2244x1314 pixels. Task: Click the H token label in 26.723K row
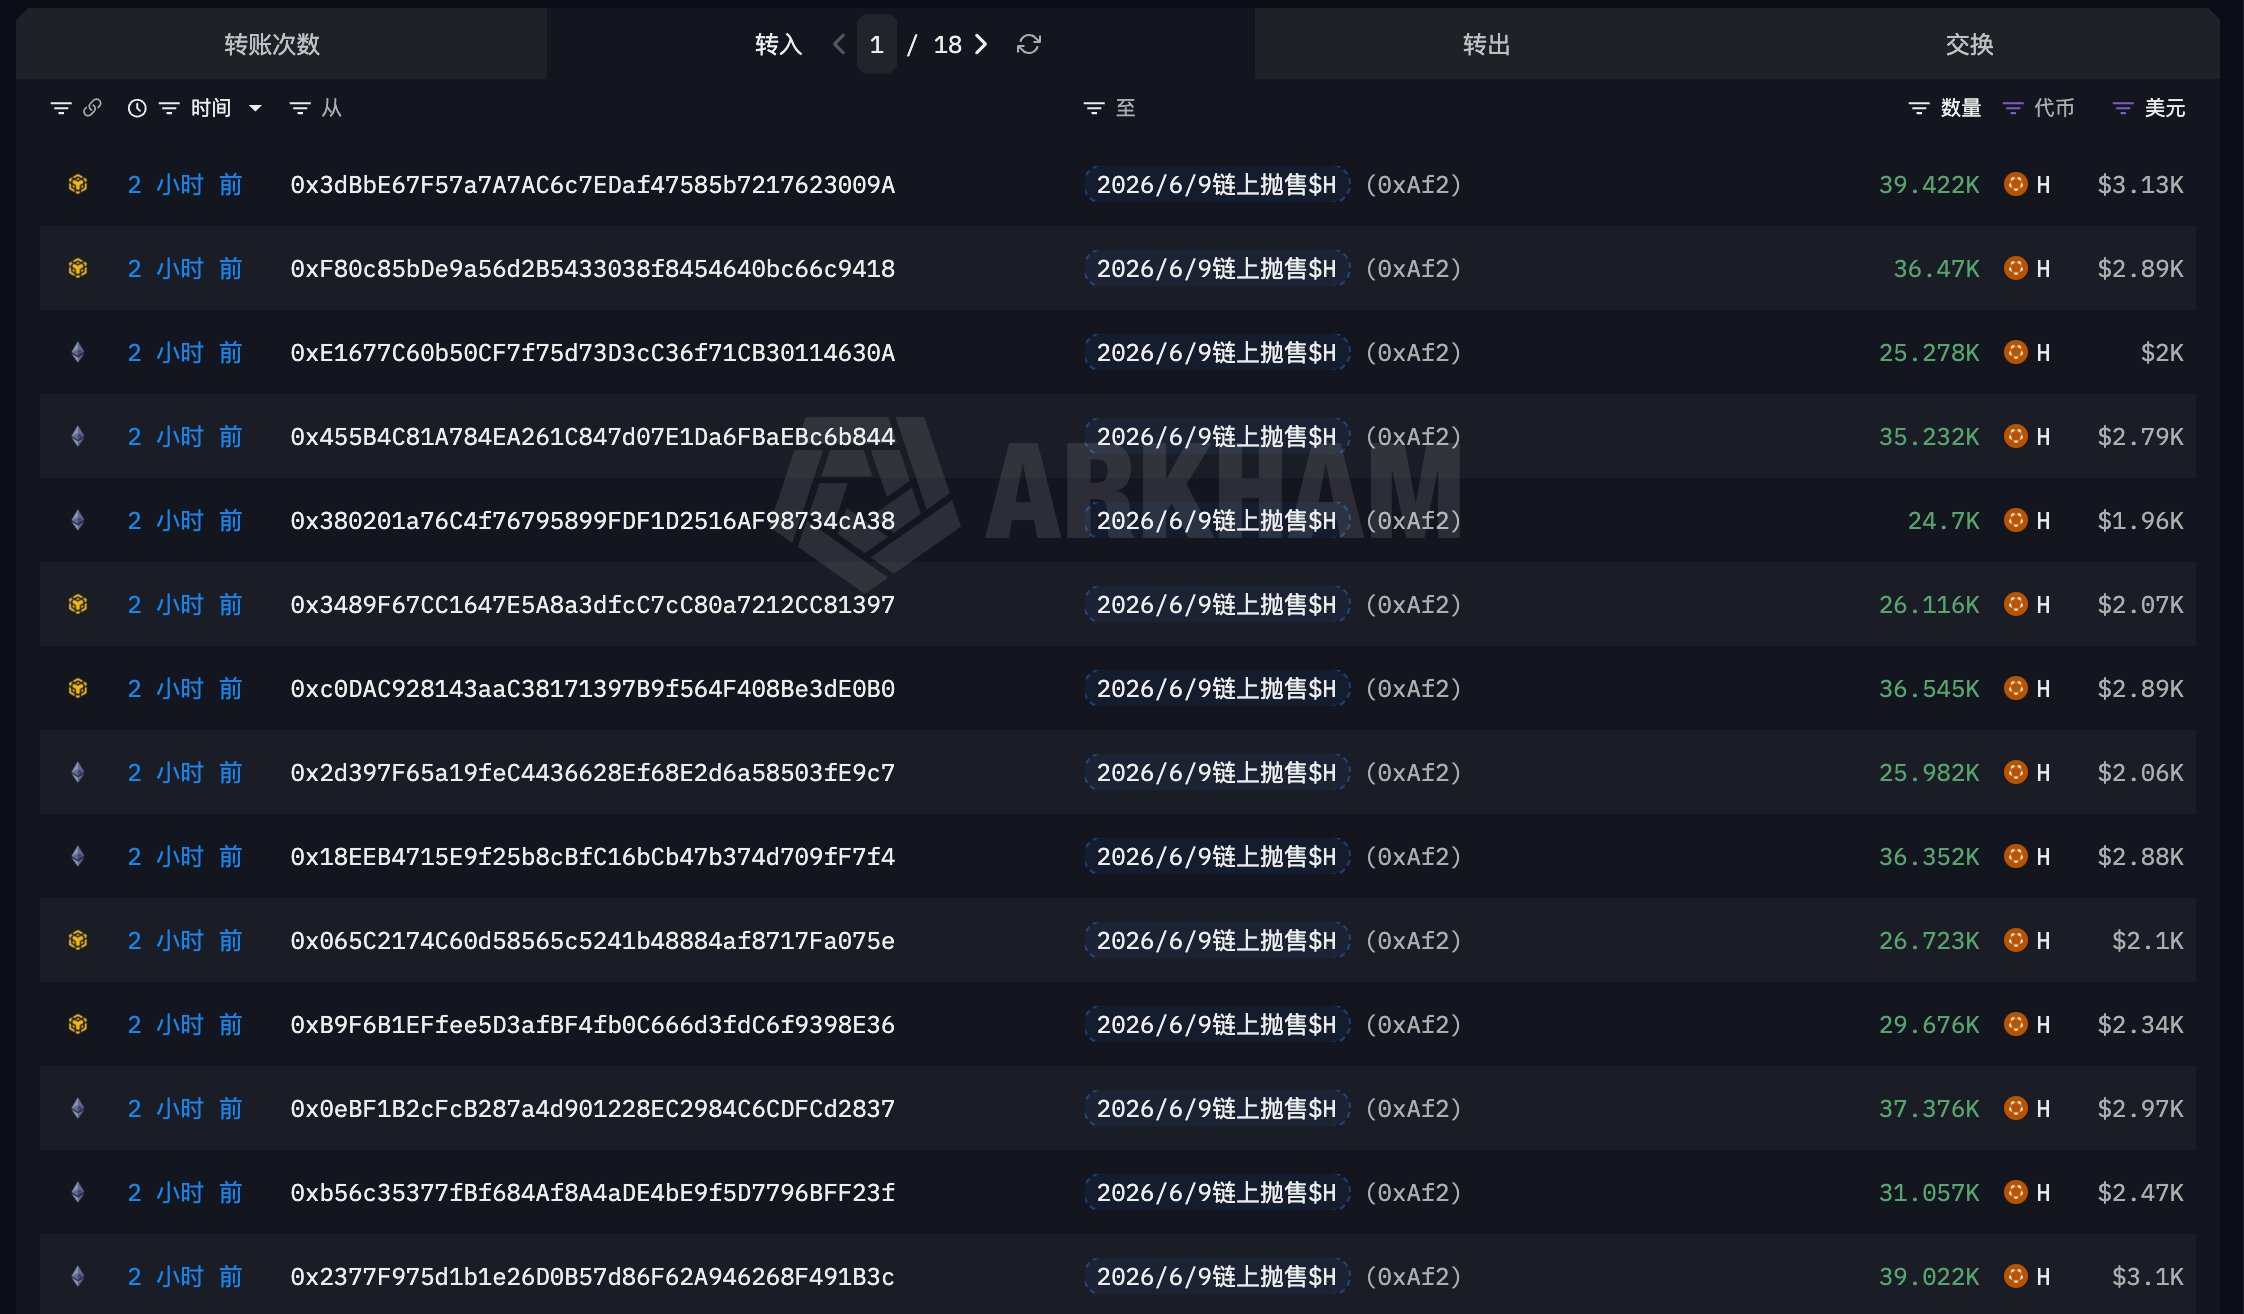[2043, 940]
